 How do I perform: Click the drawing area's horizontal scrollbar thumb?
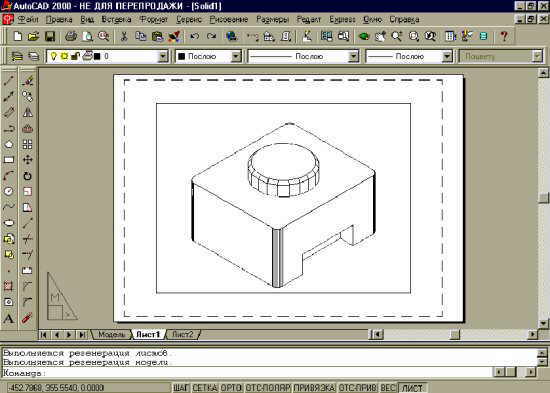[x=455, y=334]
